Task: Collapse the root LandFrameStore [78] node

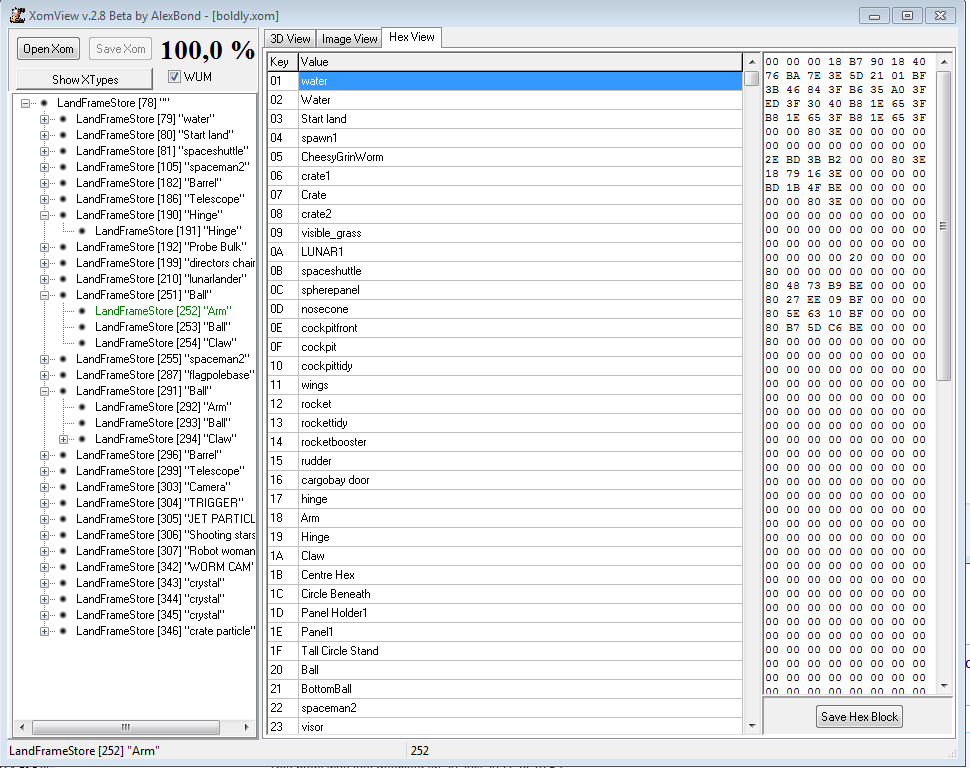Action: (25, 103)
